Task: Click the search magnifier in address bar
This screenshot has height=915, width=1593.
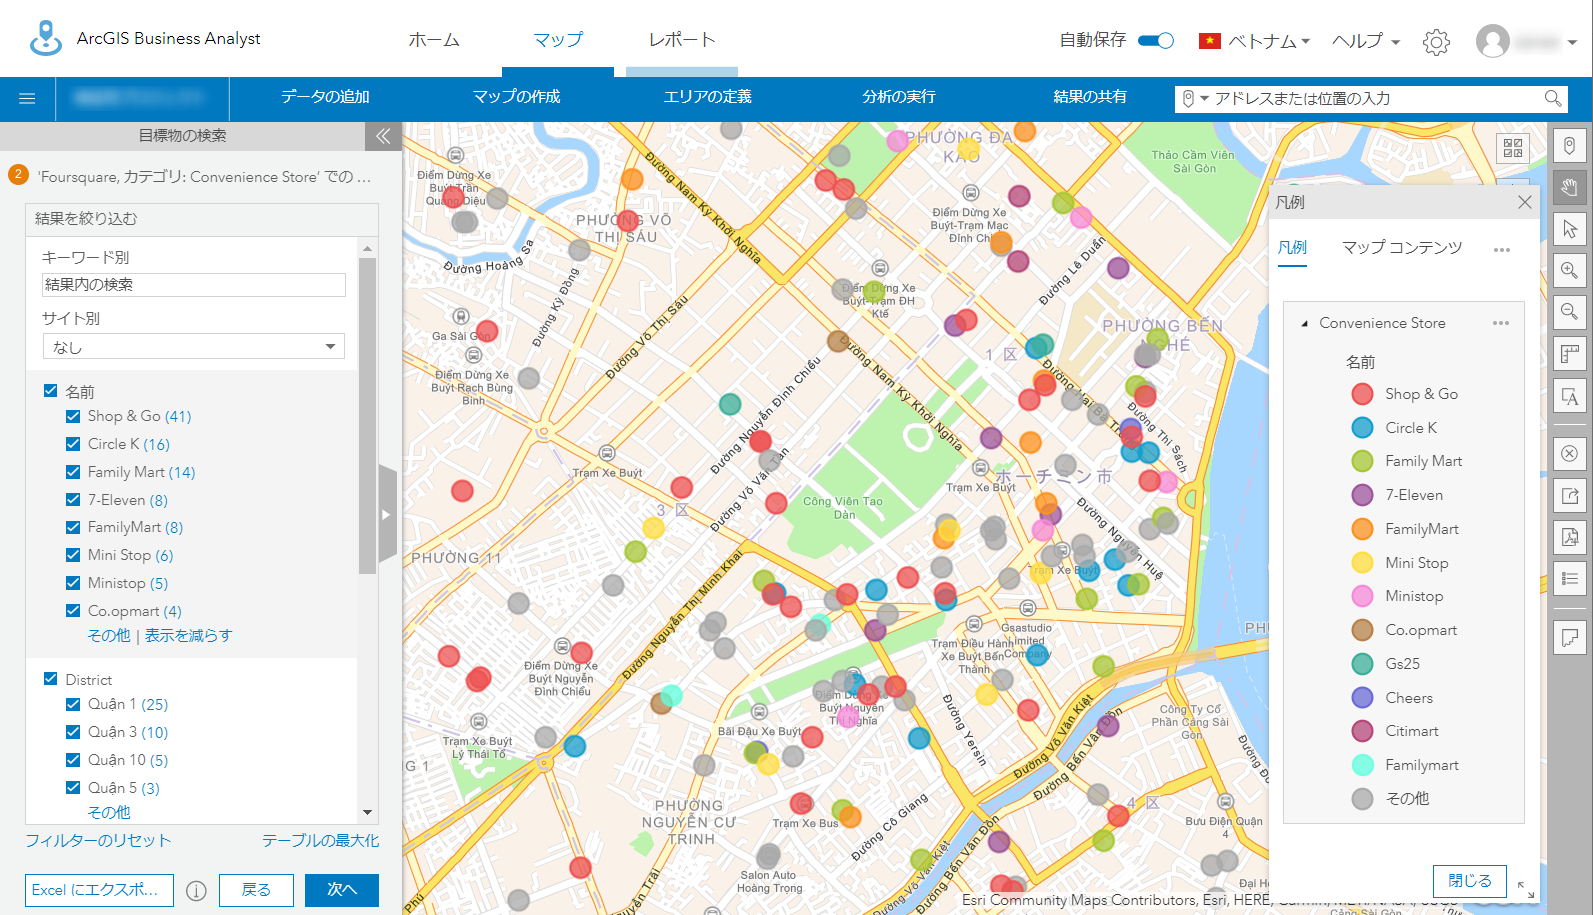Action: point(1553,98)
